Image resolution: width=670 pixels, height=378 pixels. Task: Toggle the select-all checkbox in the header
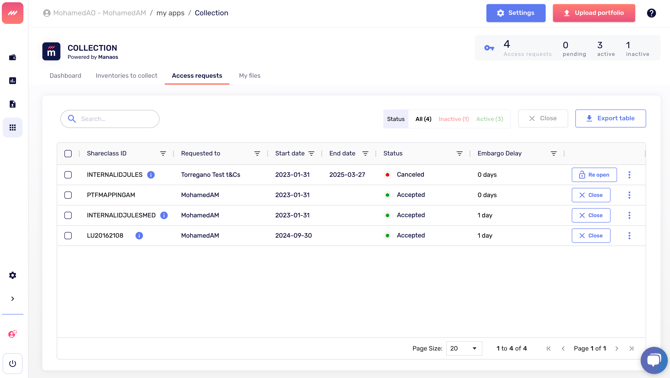coord(68,154)
